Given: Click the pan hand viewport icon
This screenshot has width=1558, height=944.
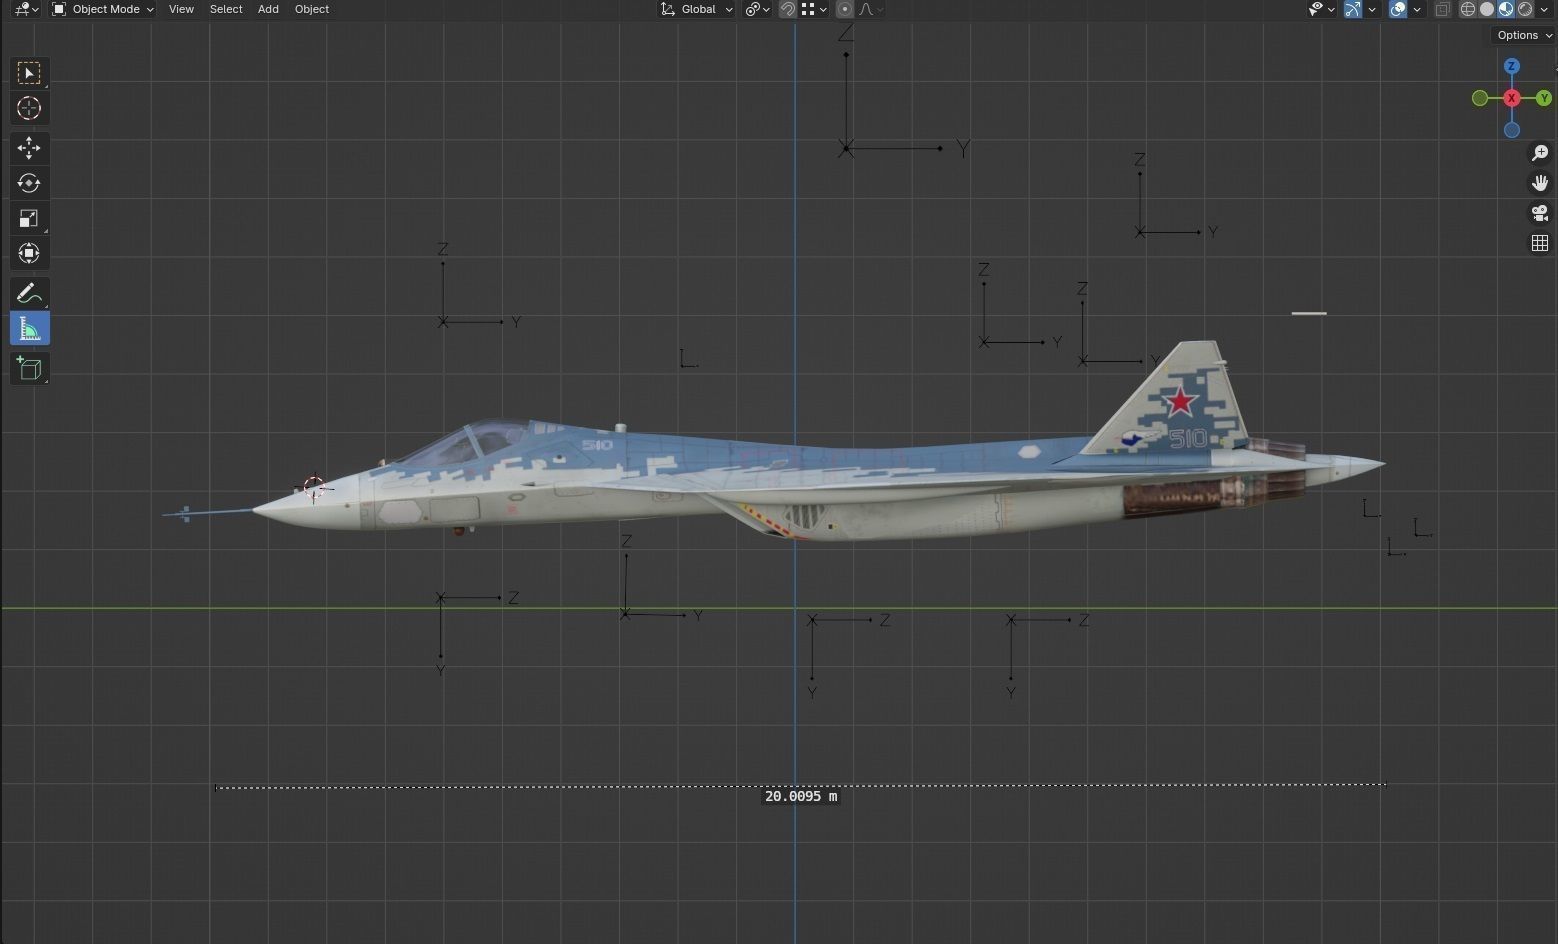Looking at the screenshot, I should (x=1540, y=183).
